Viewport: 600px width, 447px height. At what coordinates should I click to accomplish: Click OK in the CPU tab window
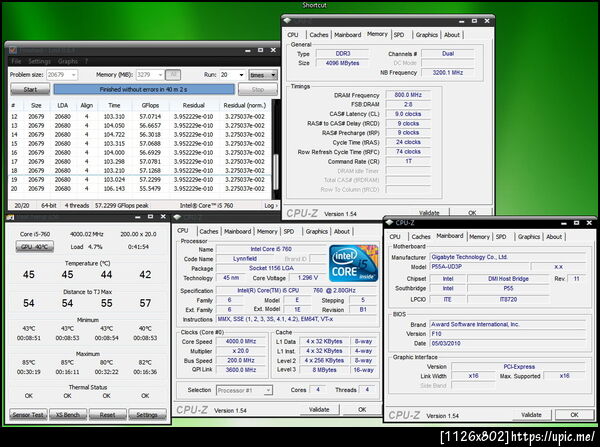click(x=362, y=409)
